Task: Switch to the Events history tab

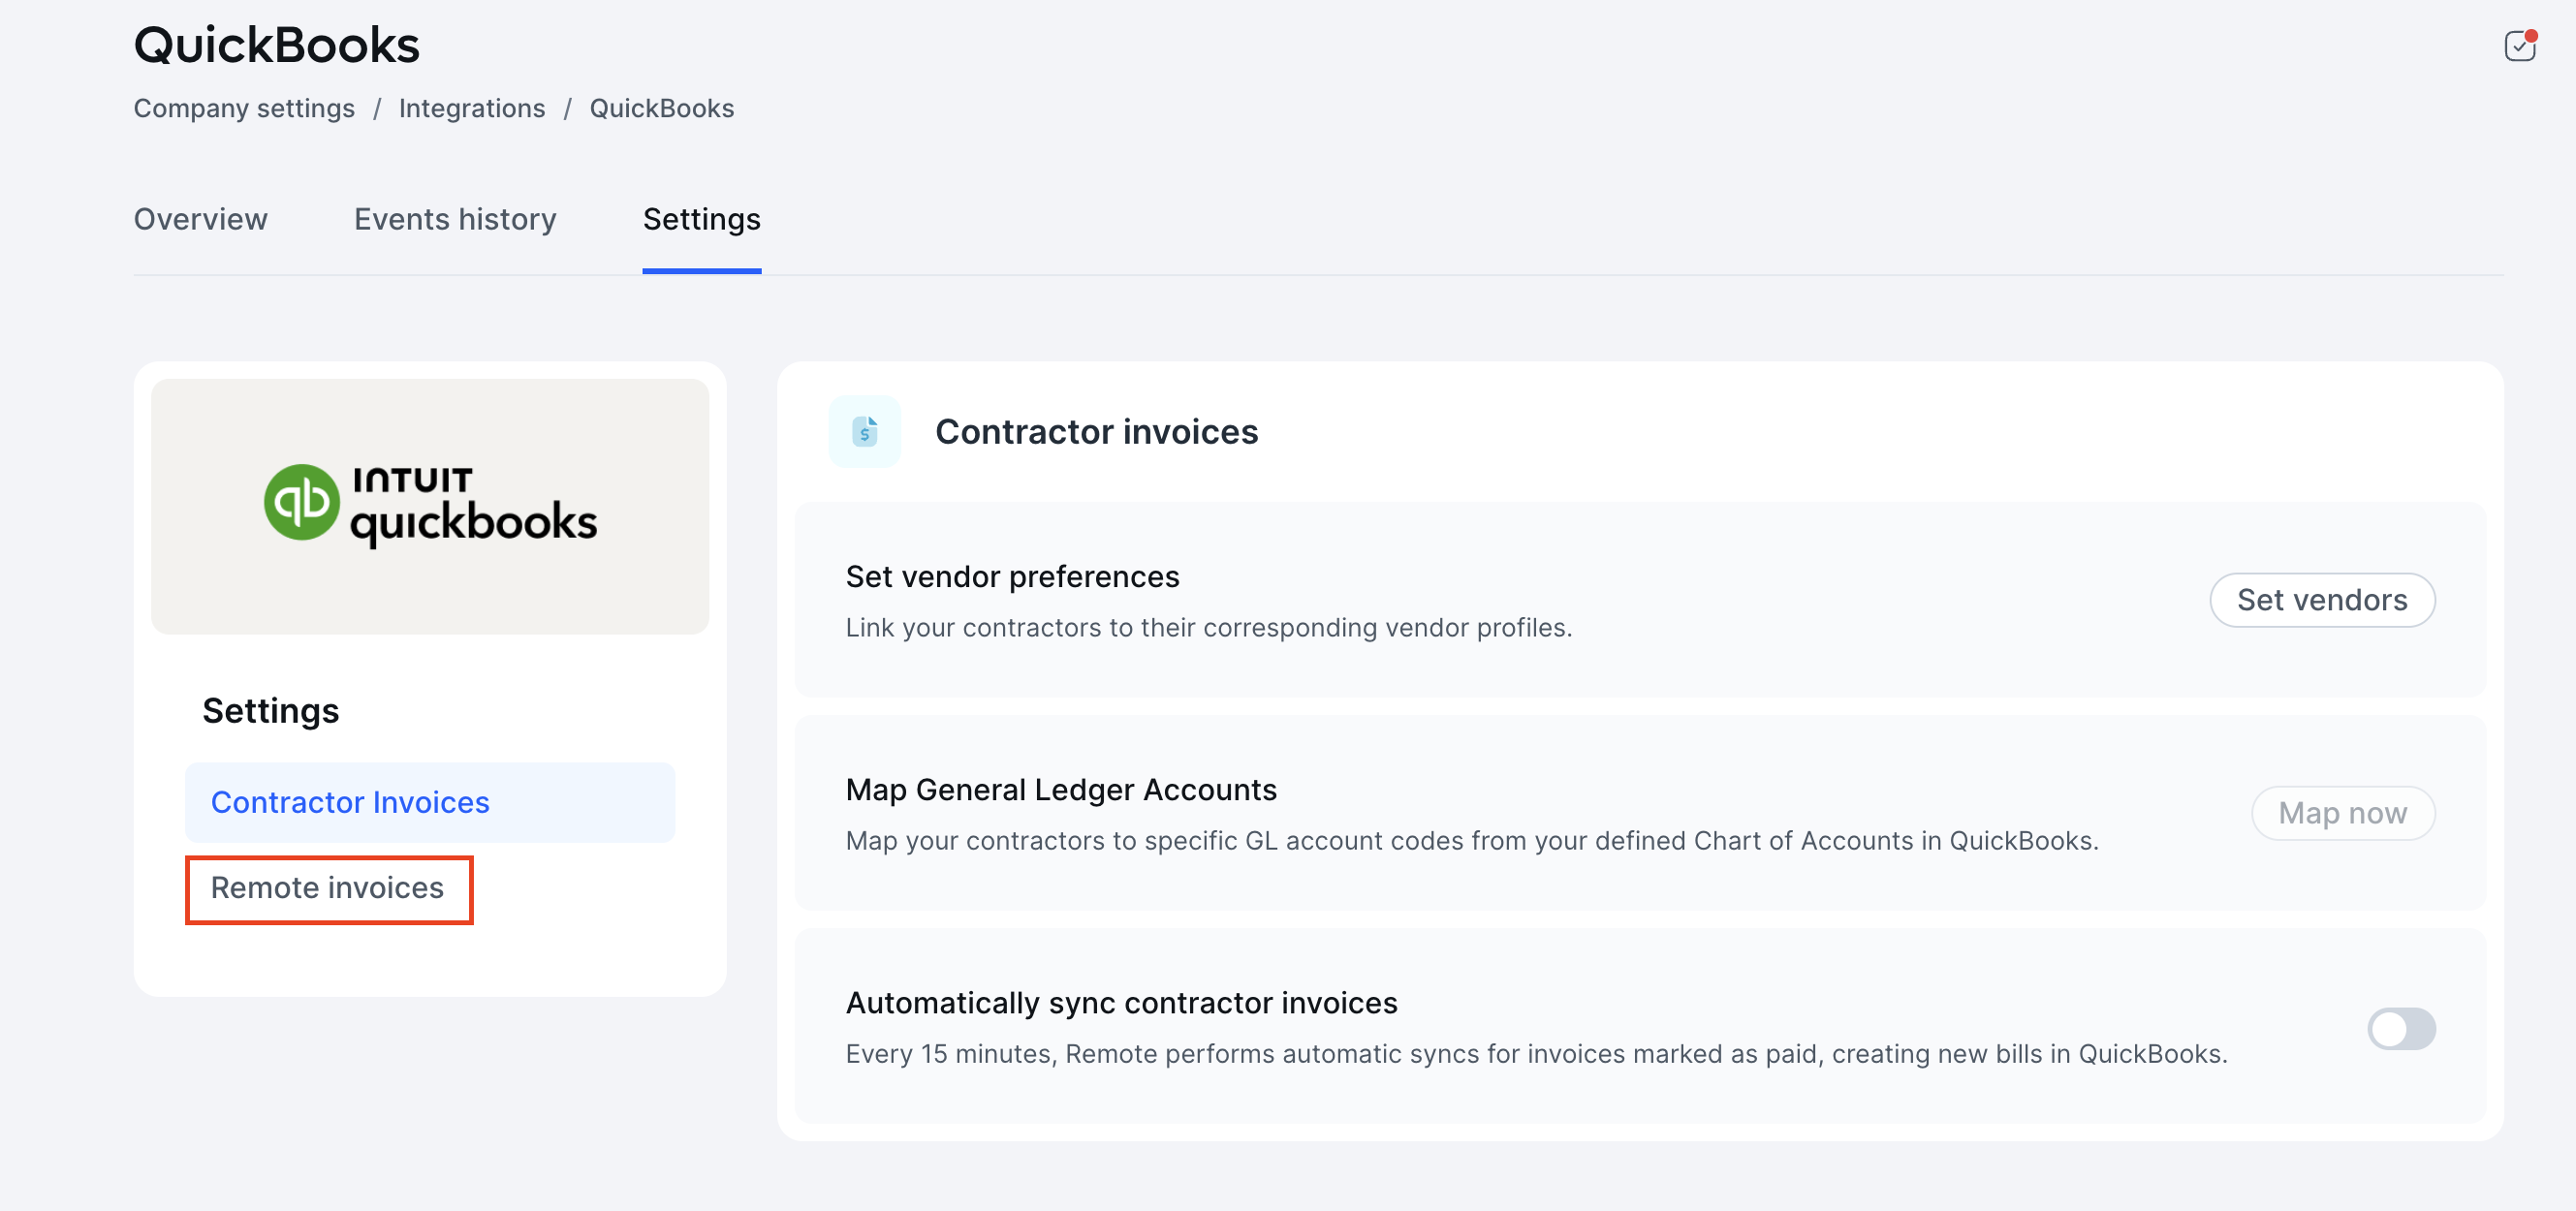Action: pyautogui.click(x=455, y=219)
